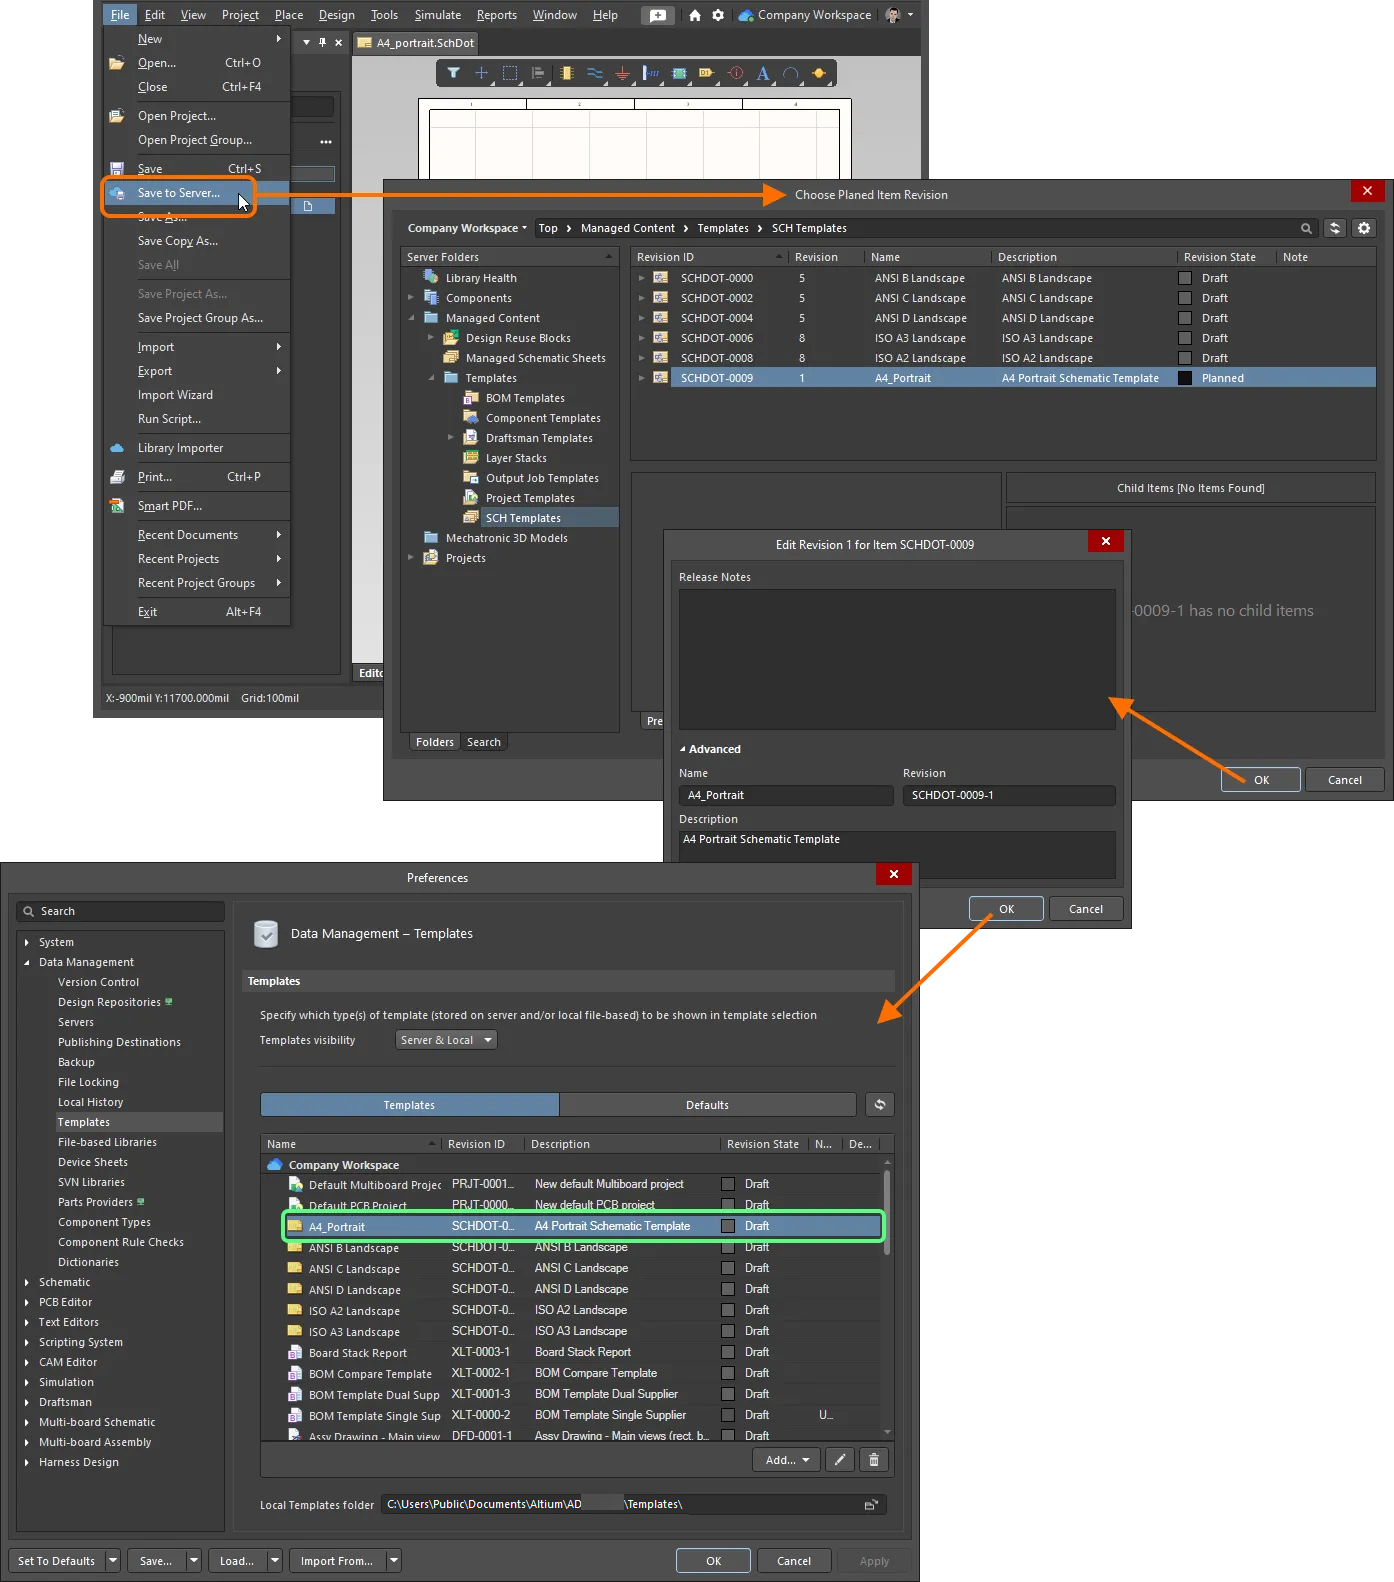Open the Add... dropdown button
The image size is (1394, 1582).
click(786, 1460)
